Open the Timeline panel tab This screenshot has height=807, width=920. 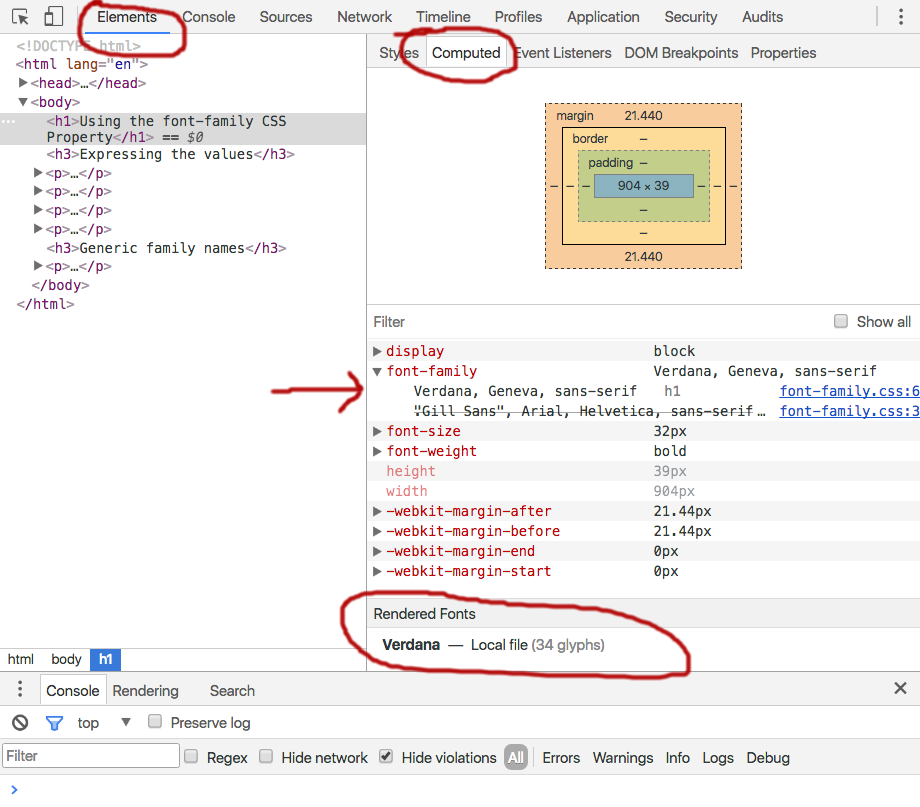point(443,17)
